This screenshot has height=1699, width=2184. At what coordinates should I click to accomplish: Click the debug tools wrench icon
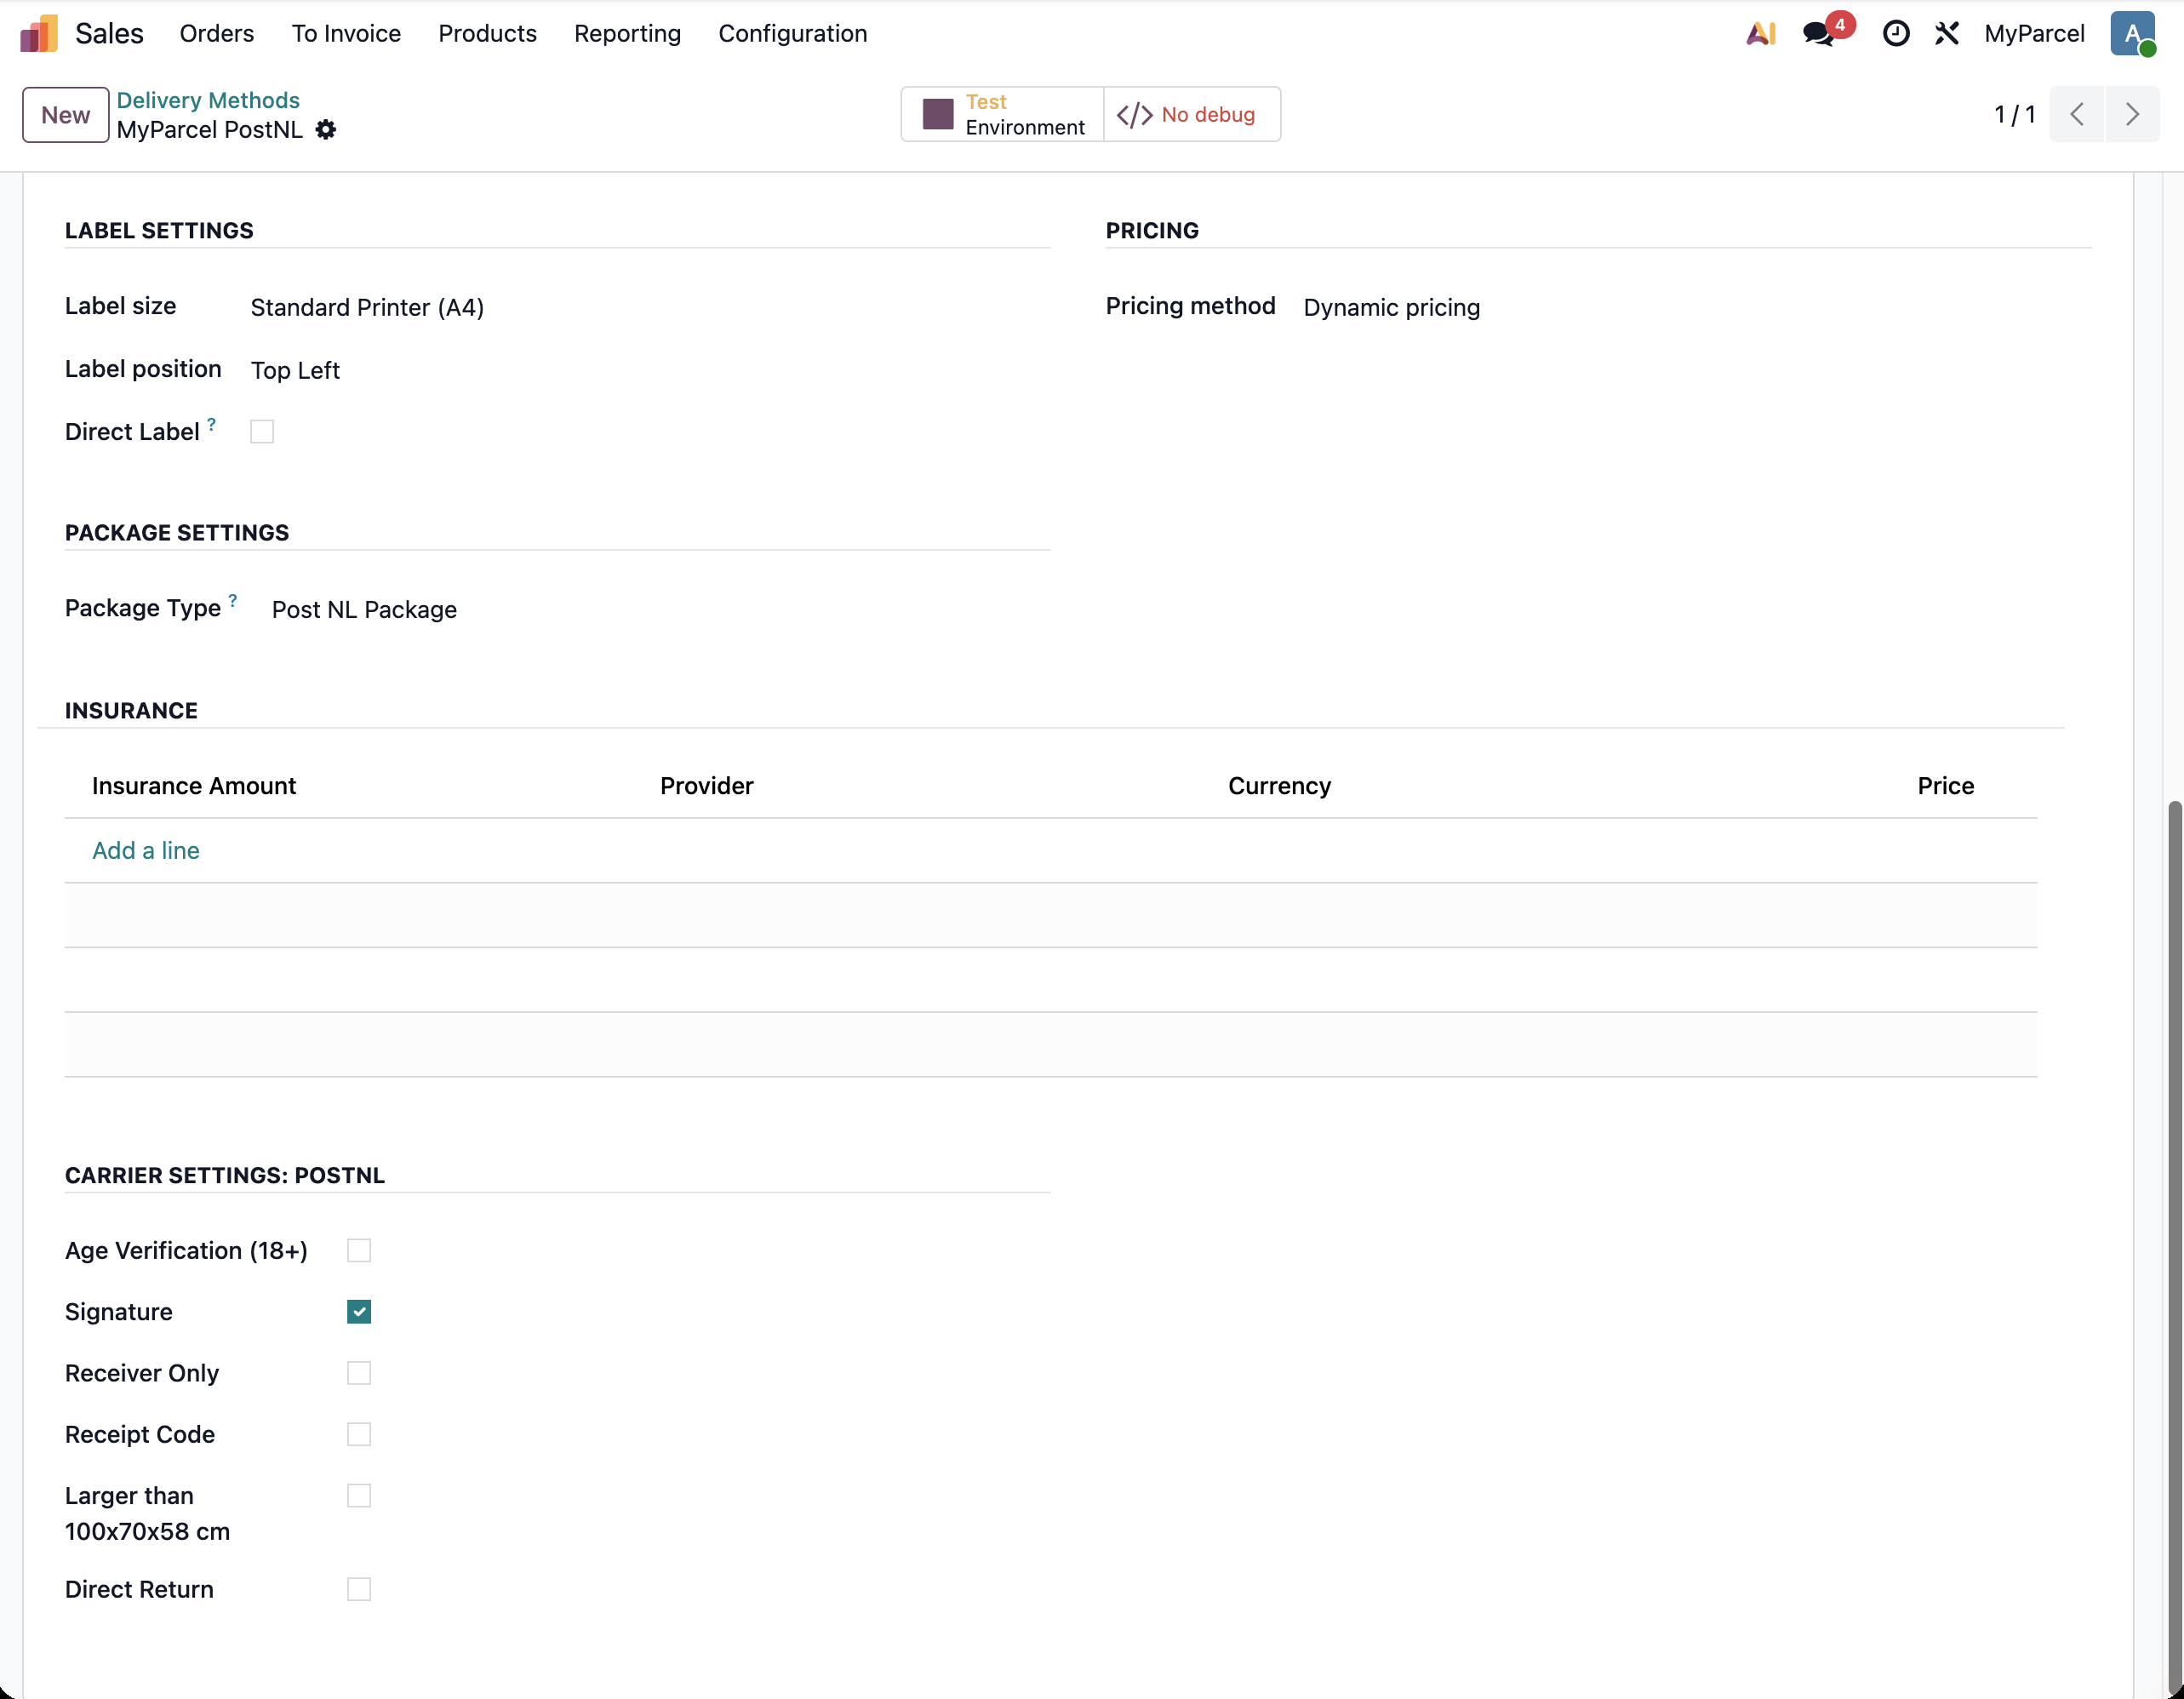[1947, 33]
